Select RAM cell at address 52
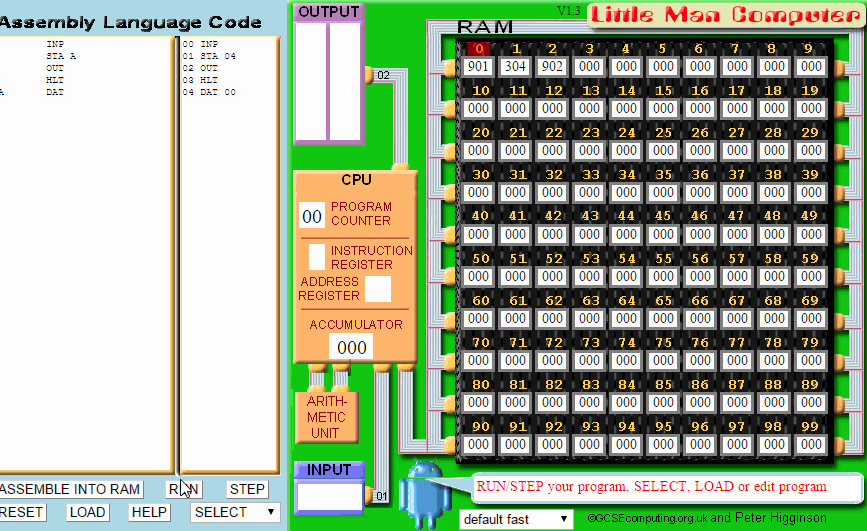 [552, 277]
